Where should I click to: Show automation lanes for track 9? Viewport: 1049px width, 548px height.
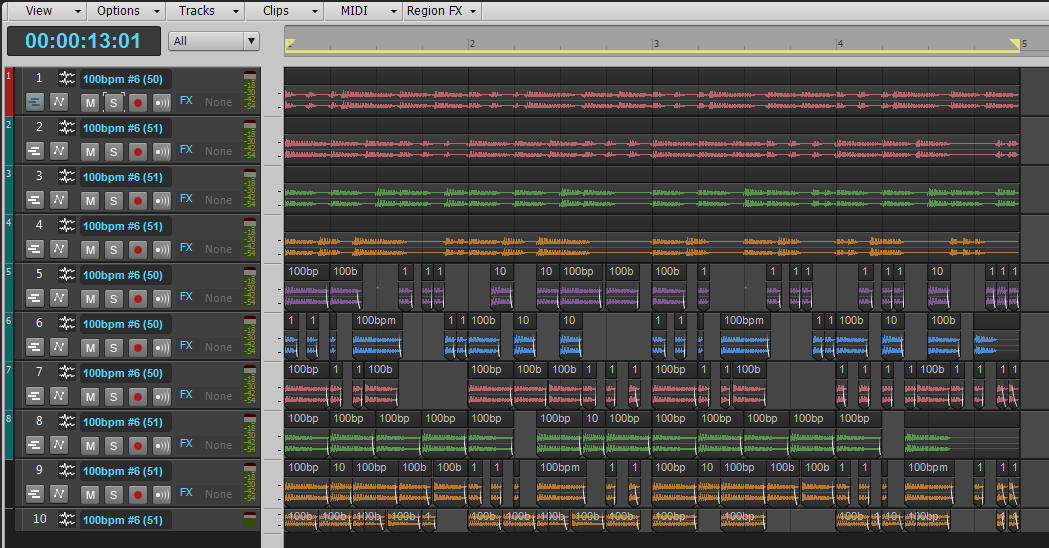[59, 494]
